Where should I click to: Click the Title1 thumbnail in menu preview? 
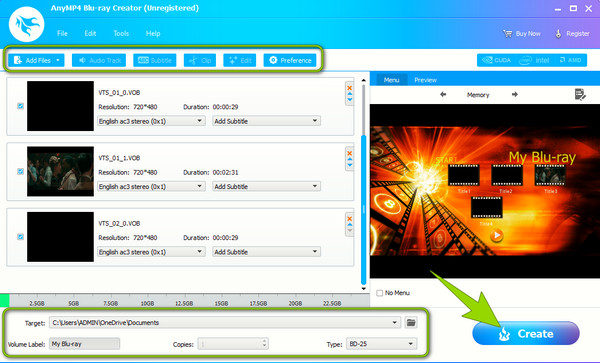(464, 175)
